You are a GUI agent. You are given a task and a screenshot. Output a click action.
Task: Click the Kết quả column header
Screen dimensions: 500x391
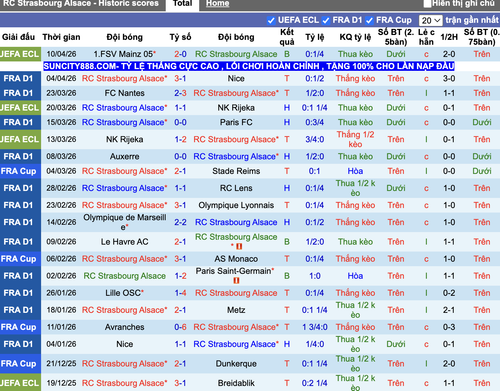(x=287, y=37)
